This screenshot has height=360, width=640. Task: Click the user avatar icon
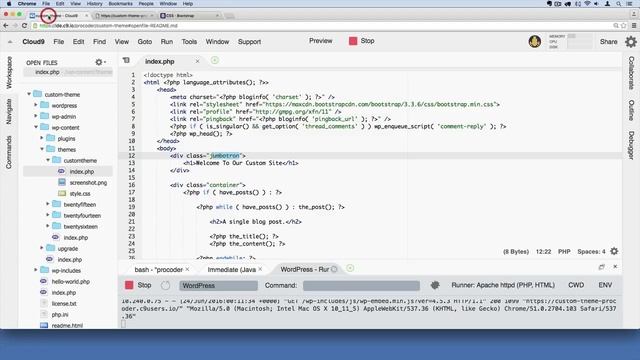(535, 42)
